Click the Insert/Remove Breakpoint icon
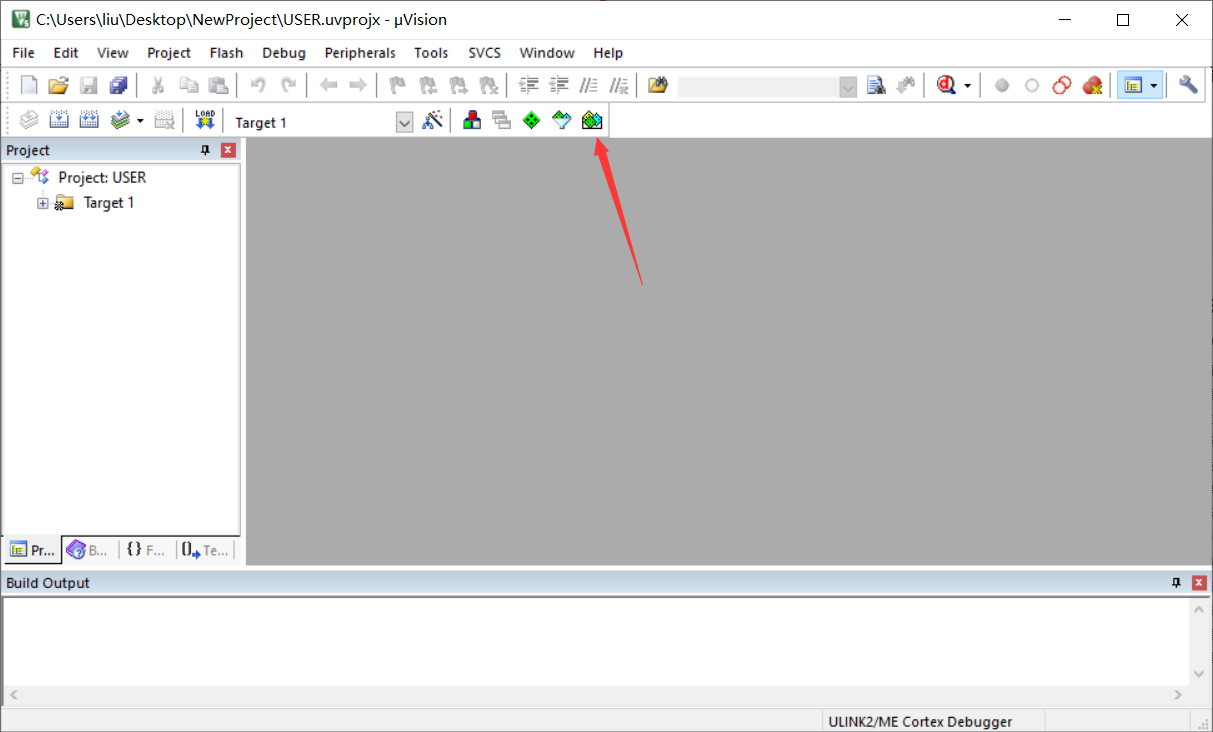Screen dimensions: 1213x732 (x=1002, y=85)
